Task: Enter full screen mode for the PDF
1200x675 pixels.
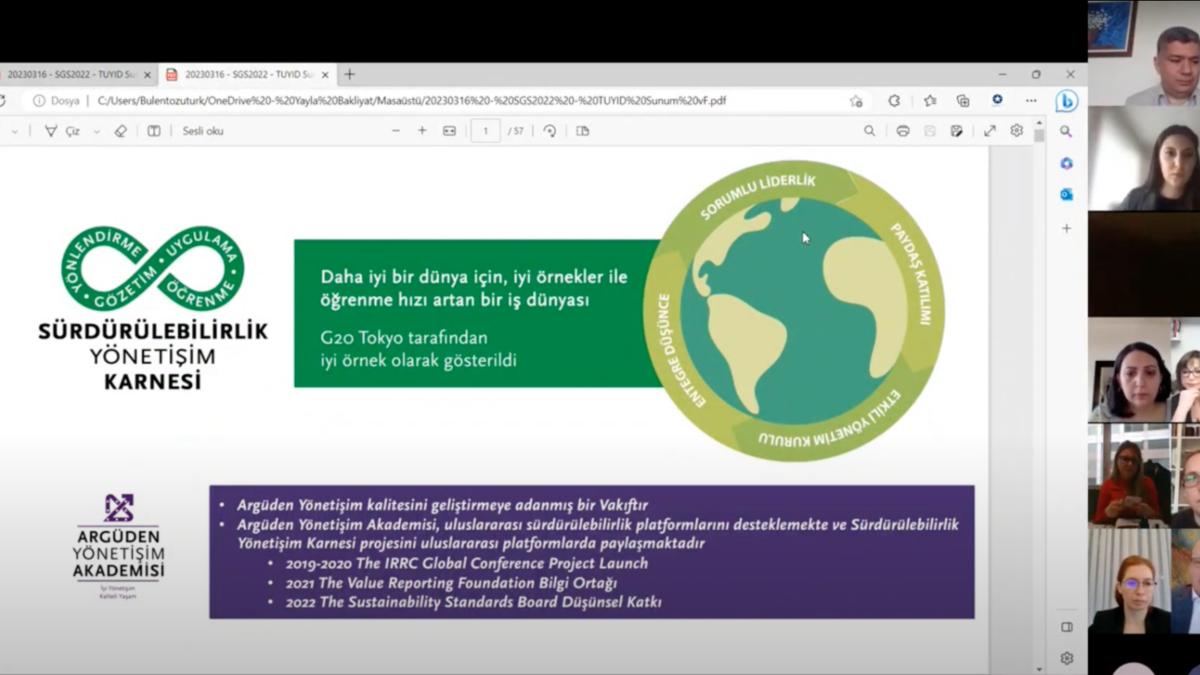Action: [989, 131]
